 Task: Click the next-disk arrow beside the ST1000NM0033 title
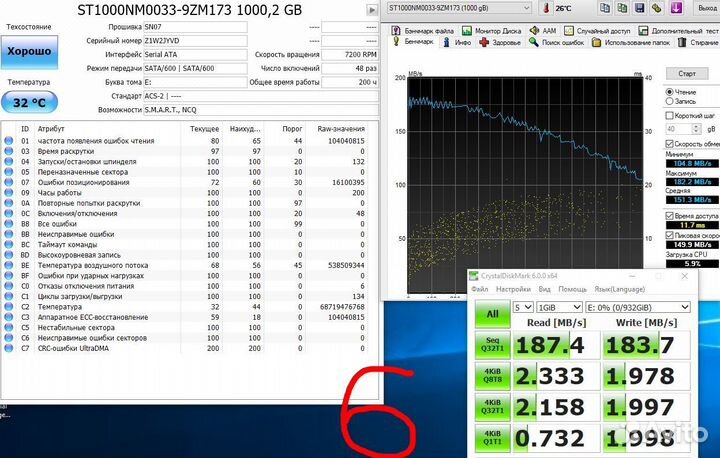372,10
